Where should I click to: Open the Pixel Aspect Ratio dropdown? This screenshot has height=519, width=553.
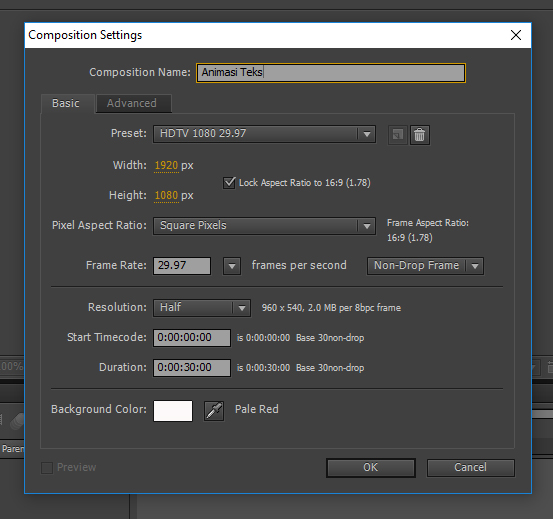pyautogui.click(x=264, y=226)
